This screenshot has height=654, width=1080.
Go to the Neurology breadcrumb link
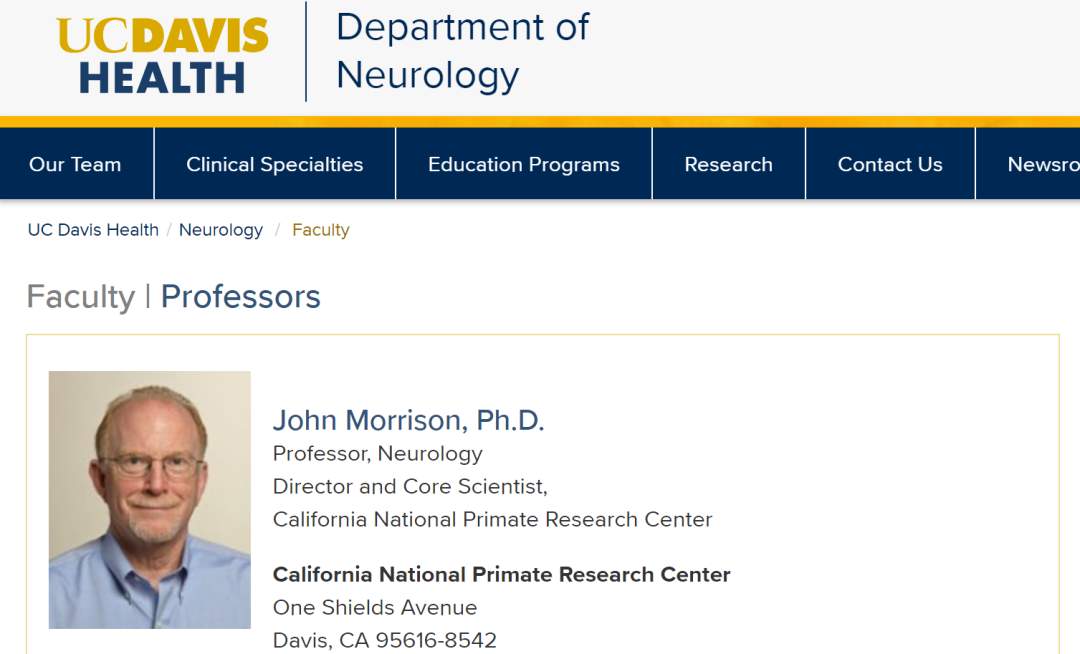tap(220, 230)
